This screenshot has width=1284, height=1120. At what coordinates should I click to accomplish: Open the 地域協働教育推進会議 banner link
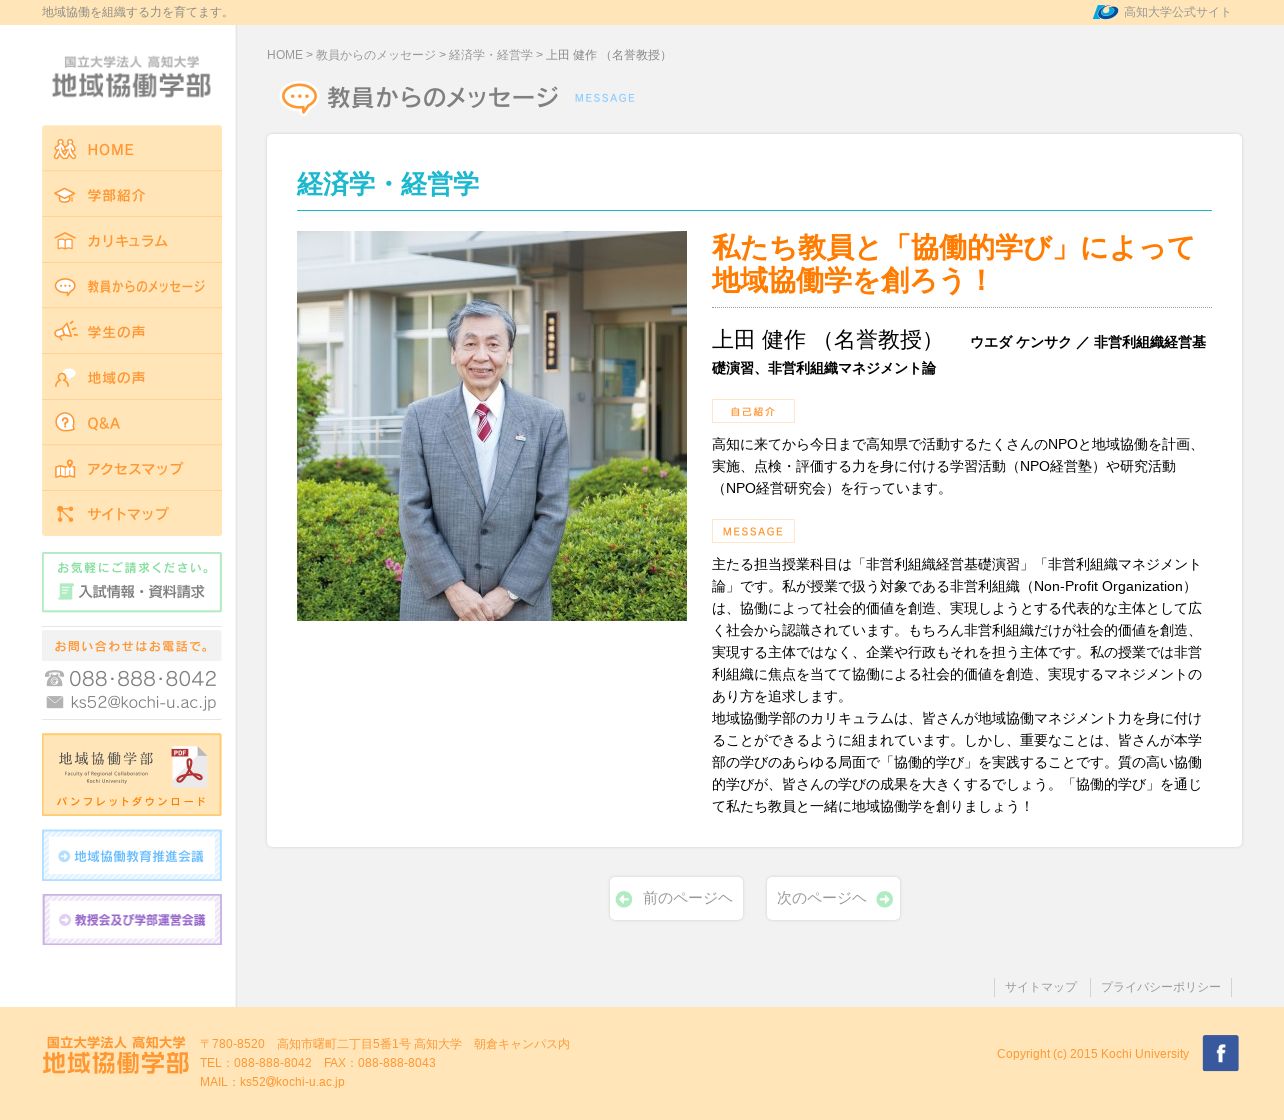(132, 855)
